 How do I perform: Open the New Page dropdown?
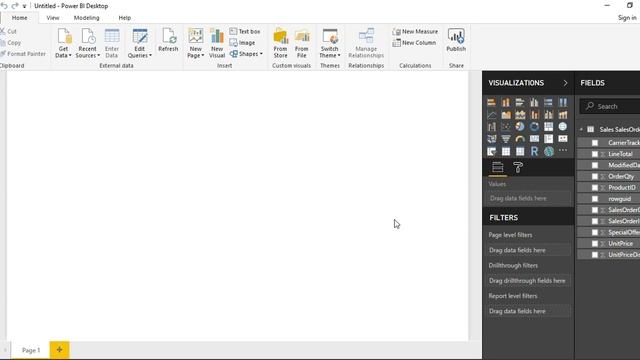[x=196, y=43]
